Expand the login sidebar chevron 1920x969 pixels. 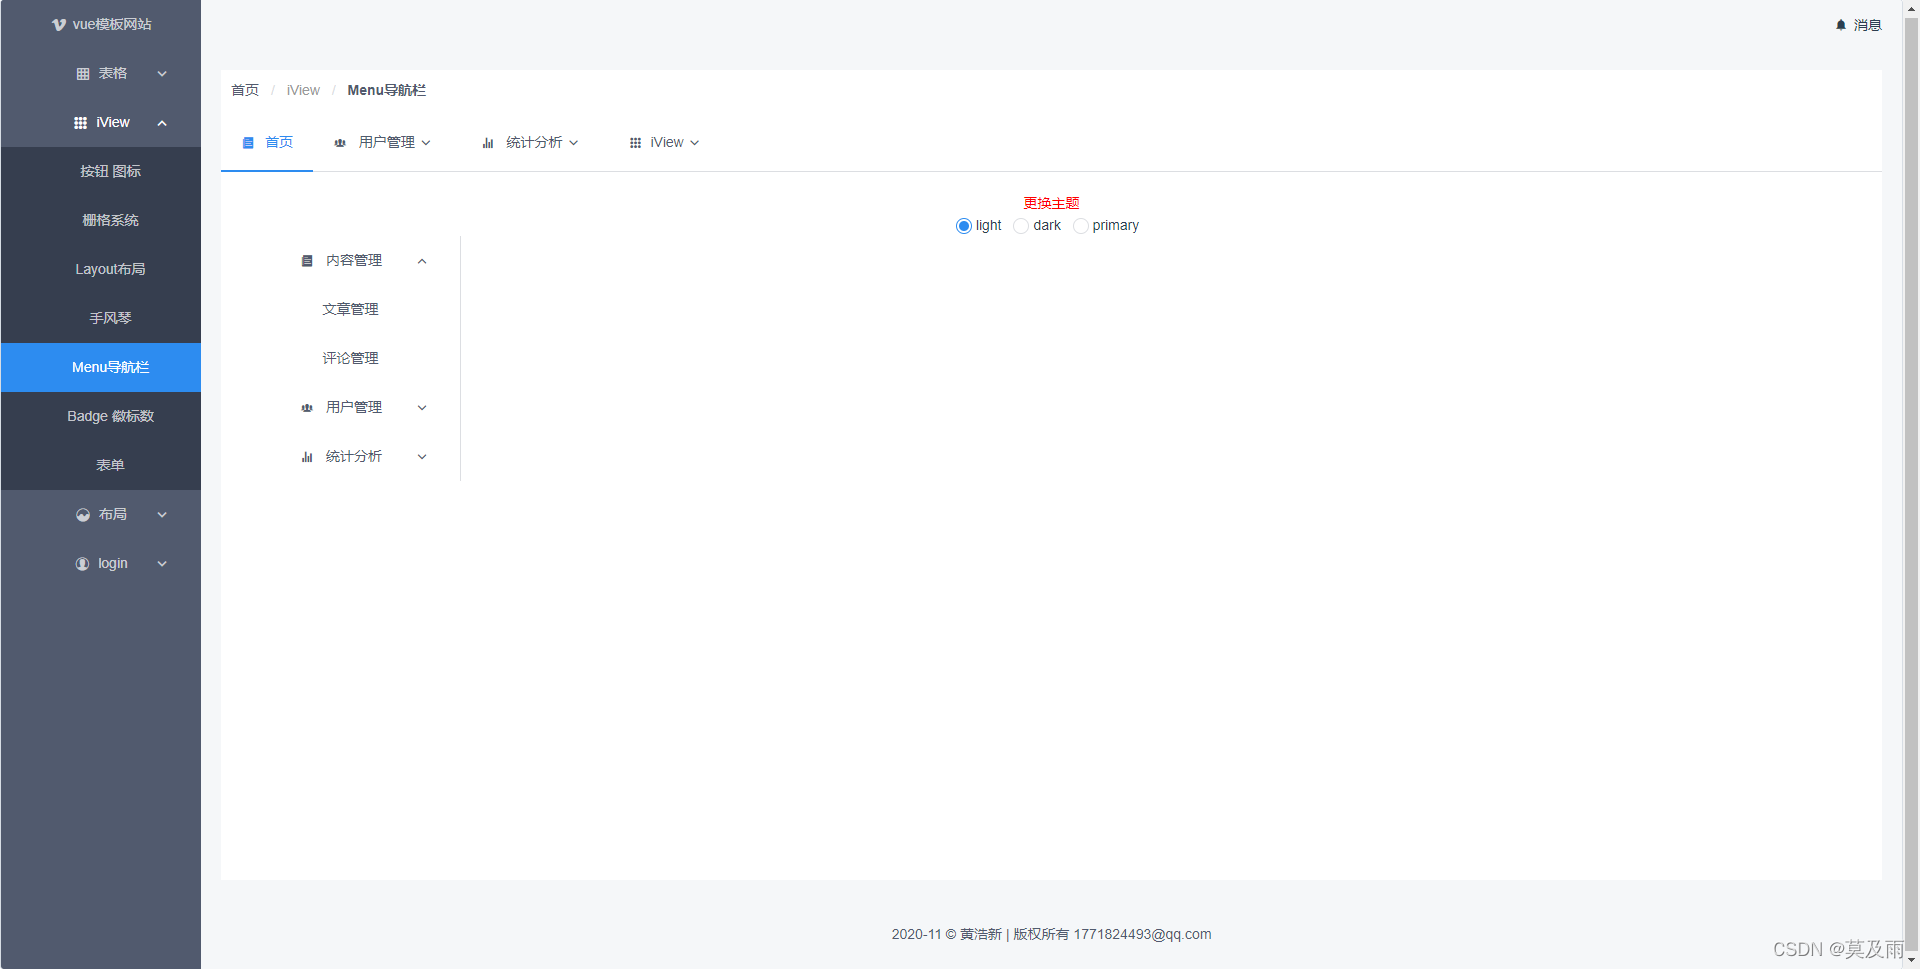[162, 564]
